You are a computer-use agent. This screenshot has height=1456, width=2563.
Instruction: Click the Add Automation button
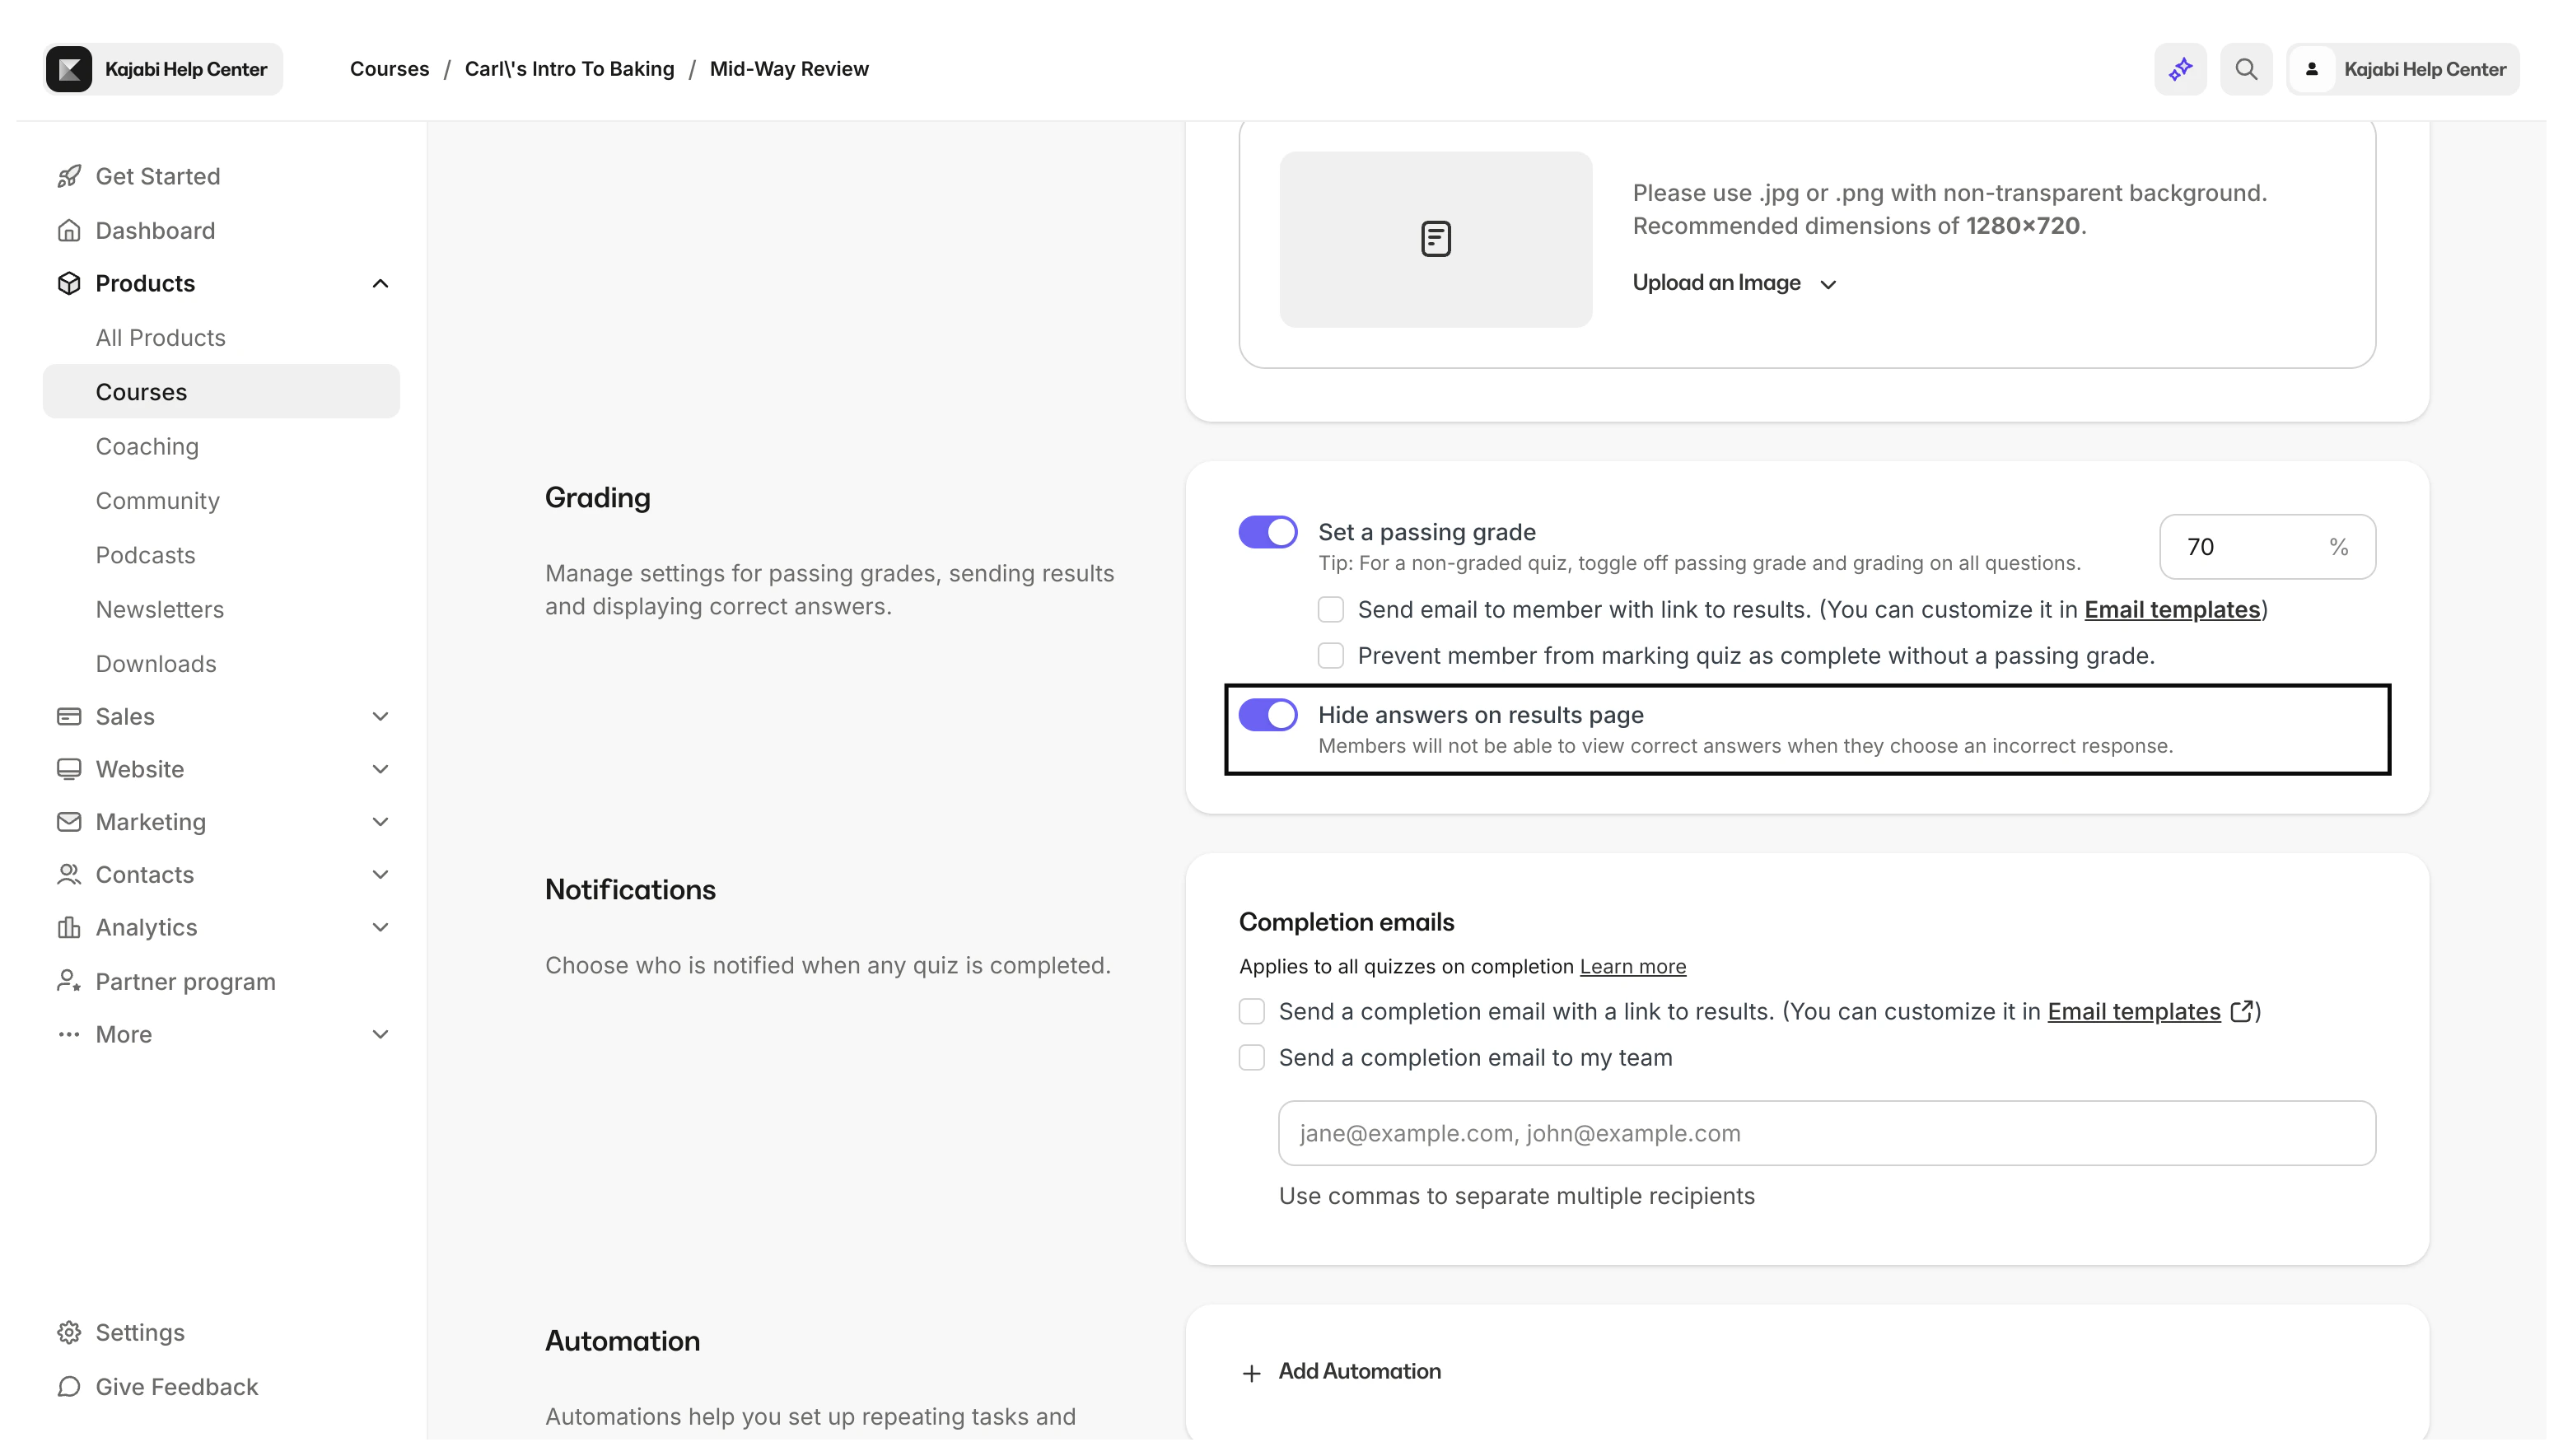point(1340,1371)
